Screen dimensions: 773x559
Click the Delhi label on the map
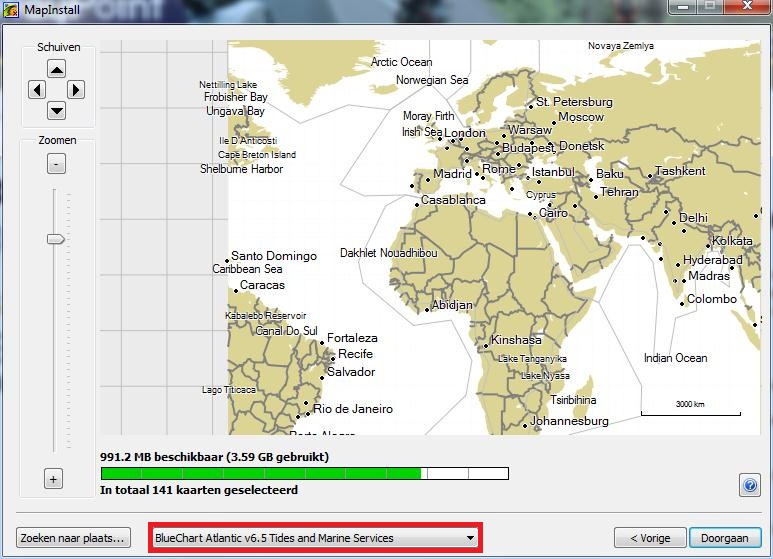693,218
